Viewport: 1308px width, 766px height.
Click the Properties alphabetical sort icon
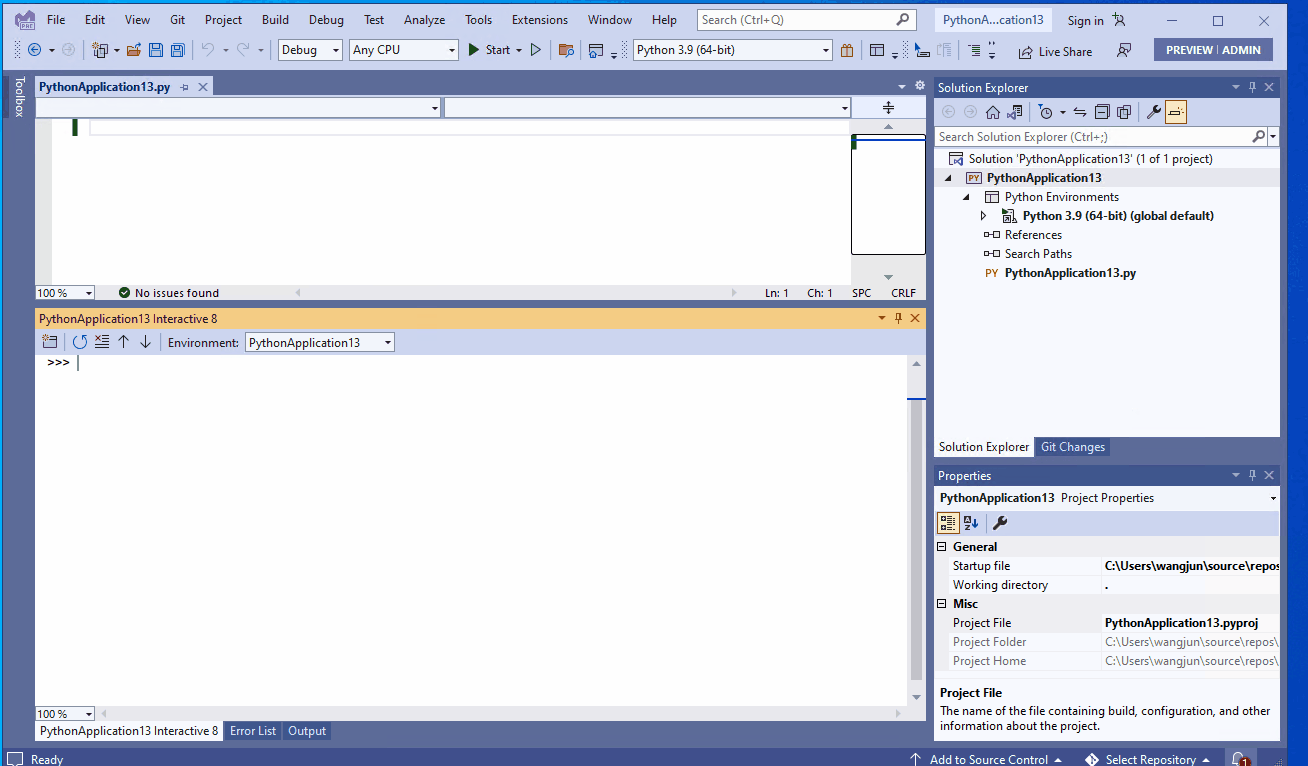click(969, 522)
